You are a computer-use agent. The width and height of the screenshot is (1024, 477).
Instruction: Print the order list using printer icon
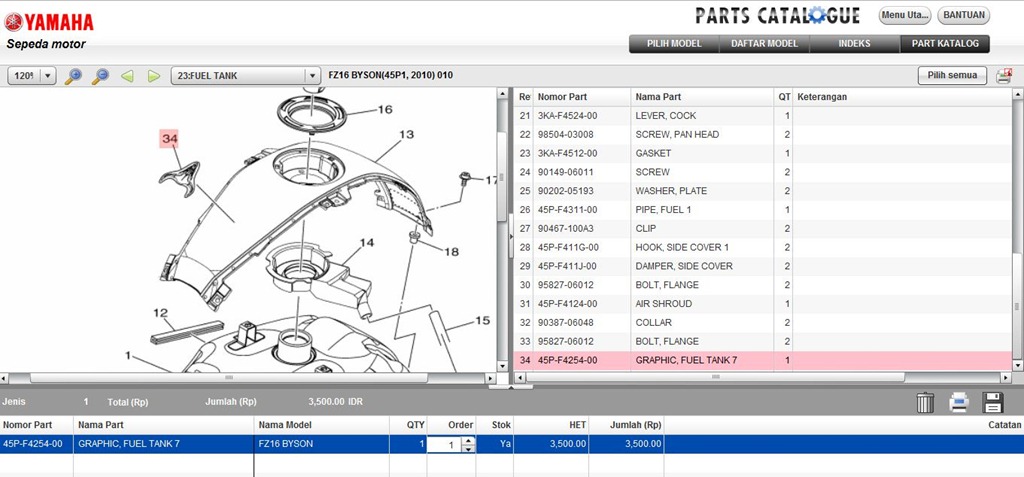pyautogui.click(x=959, y=402)
